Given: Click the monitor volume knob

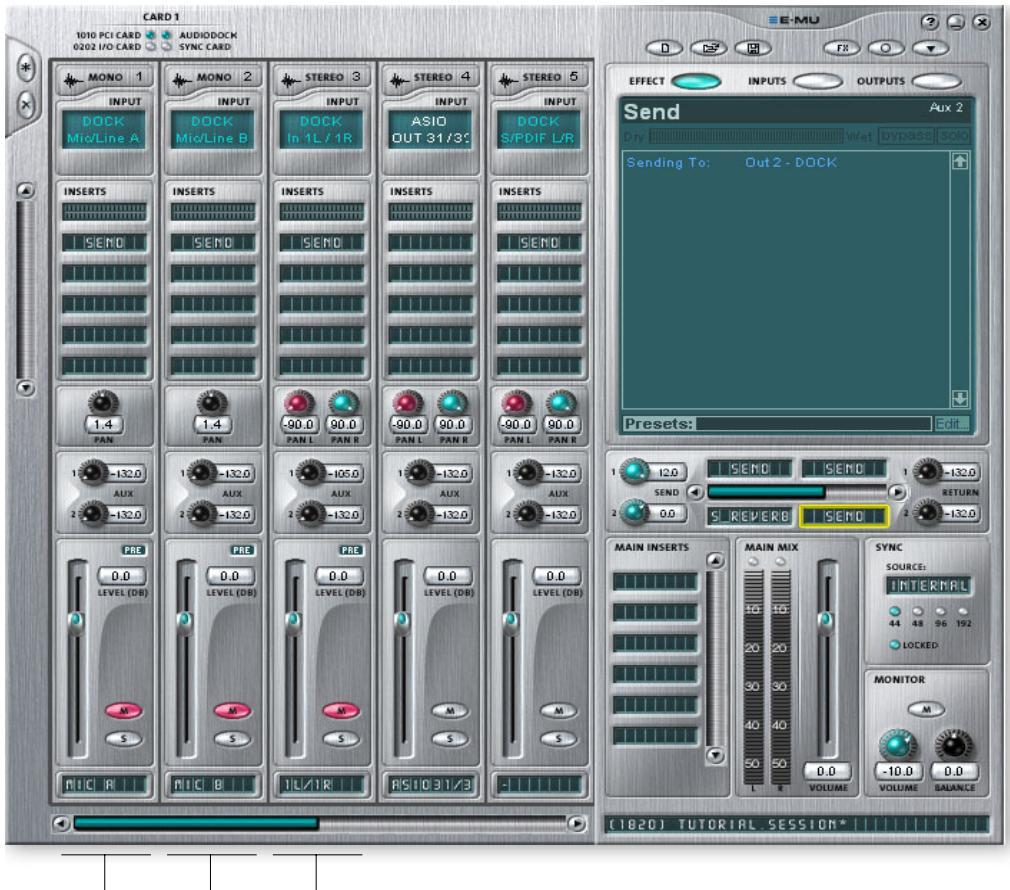Looking at the screenshot, I should 897,746.
